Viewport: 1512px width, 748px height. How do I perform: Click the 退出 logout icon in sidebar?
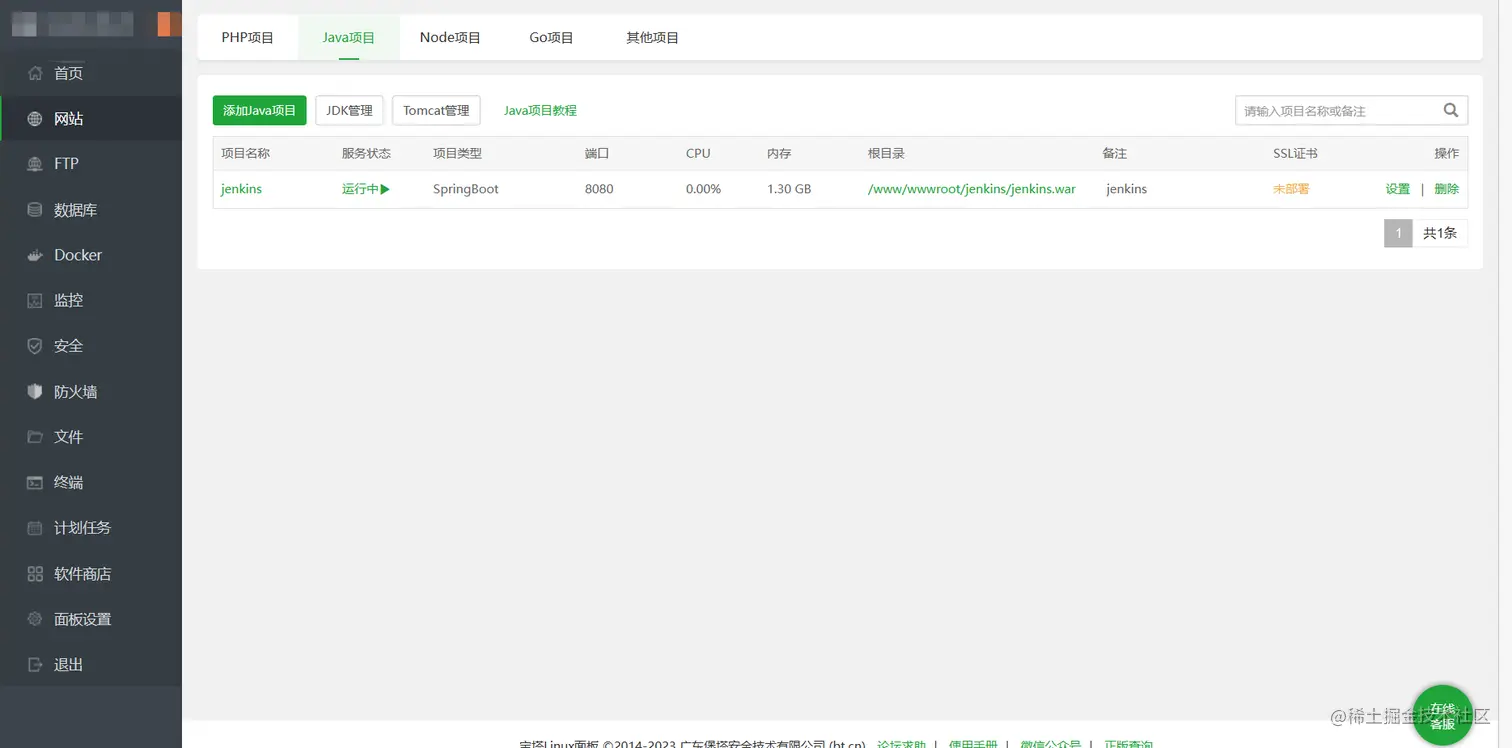(x=35, y=665)
